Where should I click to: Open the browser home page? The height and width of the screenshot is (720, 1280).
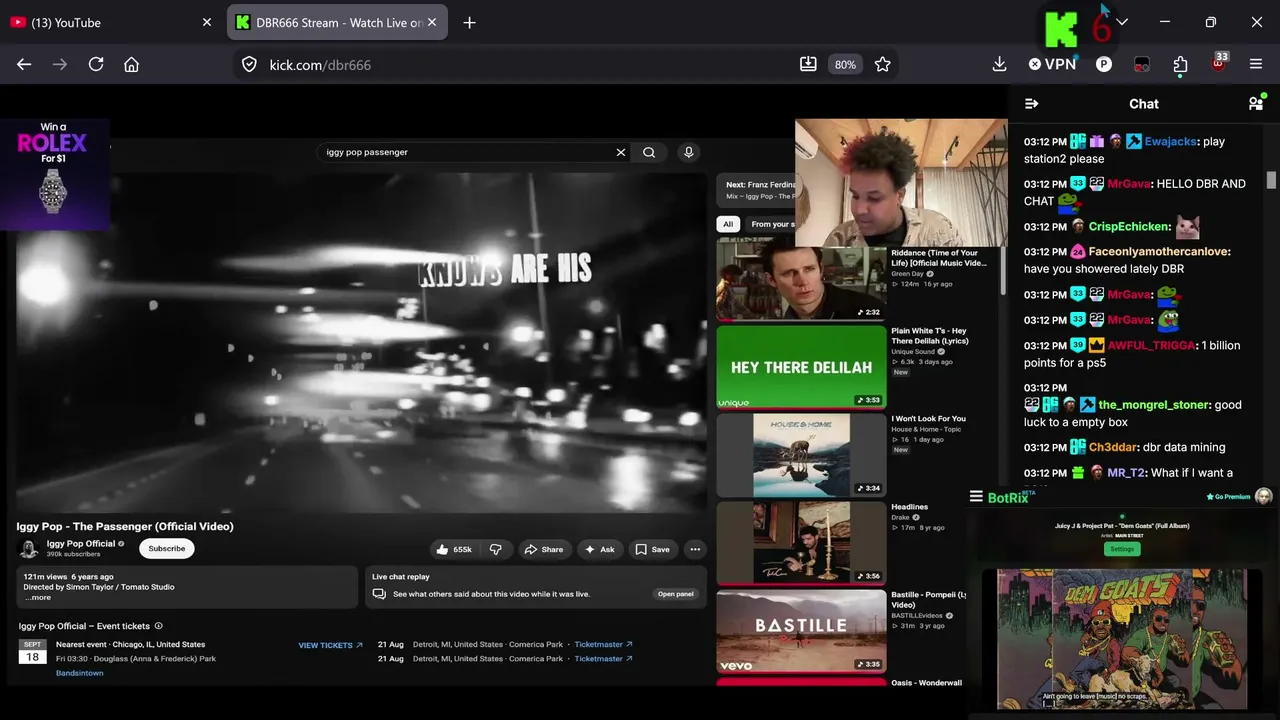(x=131, y=64)
